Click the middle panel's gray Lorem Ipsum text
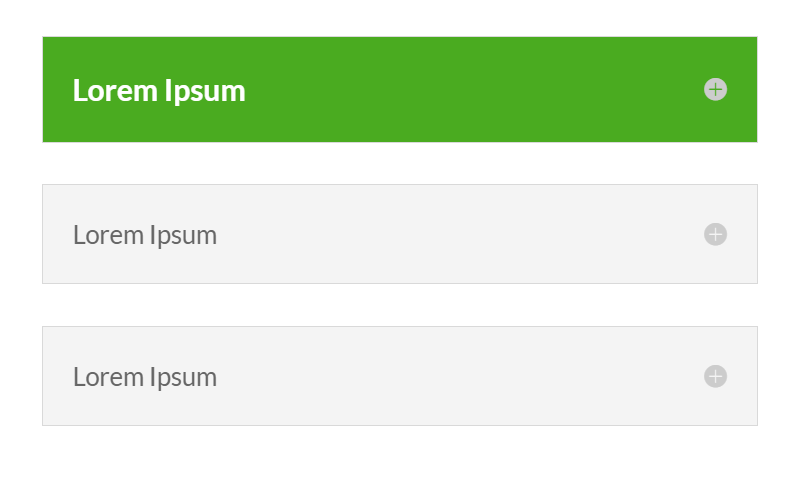The image size is (792, 498). click(145, 235)
